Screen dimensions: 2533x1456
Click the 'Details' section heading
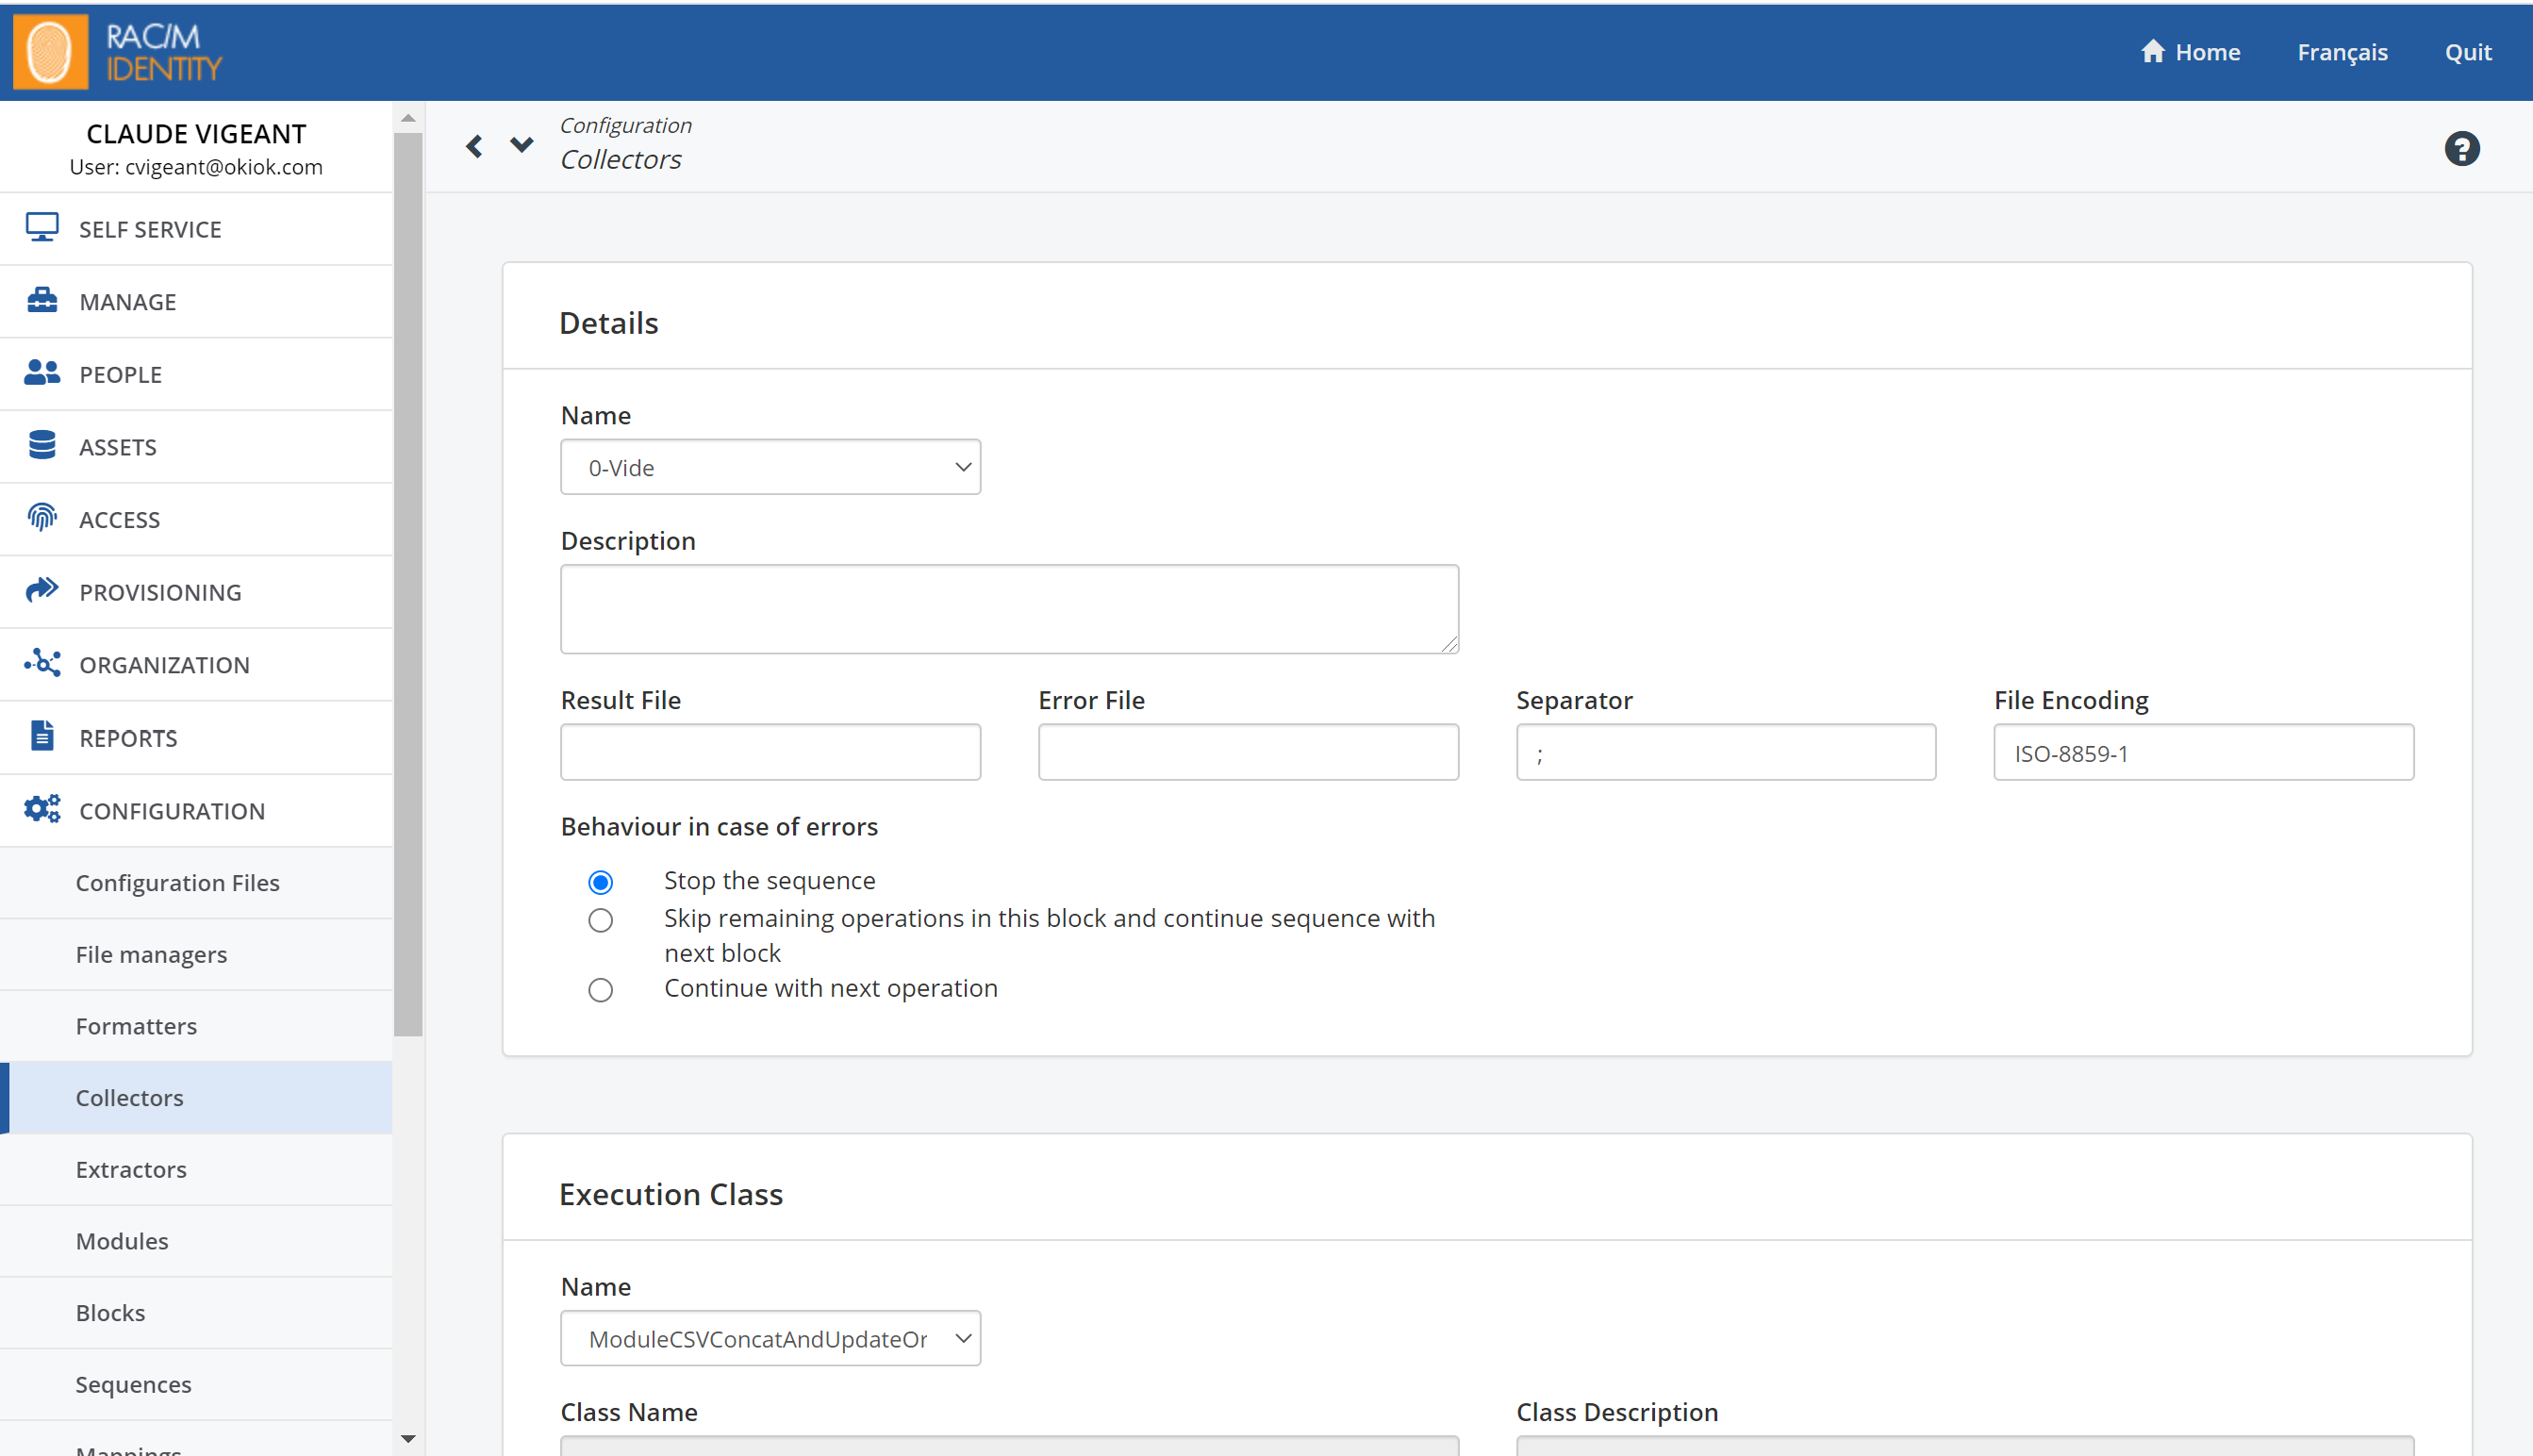(x=608, y=323)
